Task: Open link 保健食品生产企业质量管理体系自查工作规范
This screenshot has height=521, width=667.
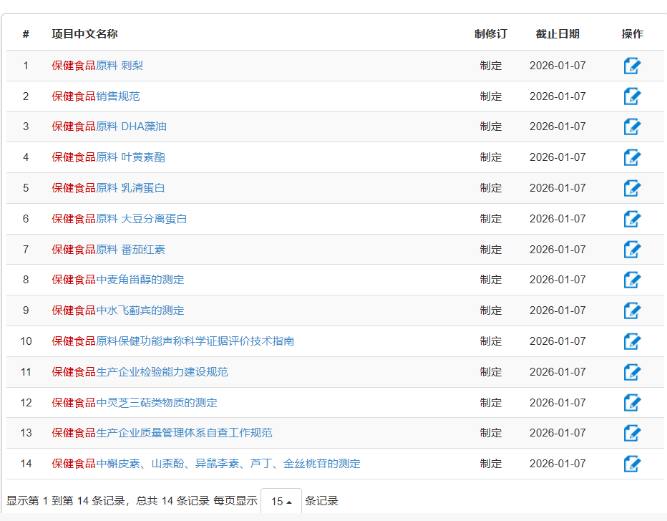Action: [162, 433]
